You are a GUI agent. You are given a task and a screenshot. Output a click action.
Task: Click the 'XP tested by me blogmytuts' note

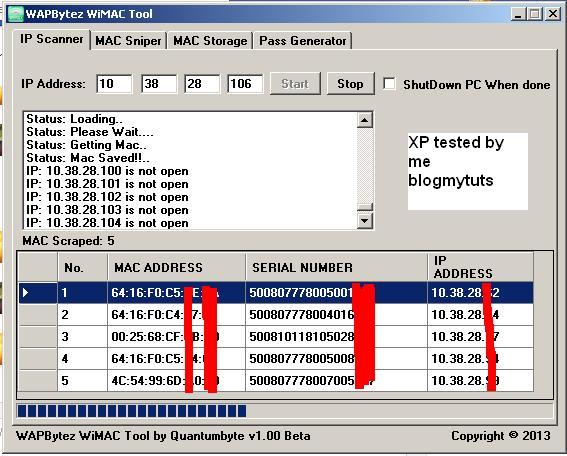coord(468,171)
